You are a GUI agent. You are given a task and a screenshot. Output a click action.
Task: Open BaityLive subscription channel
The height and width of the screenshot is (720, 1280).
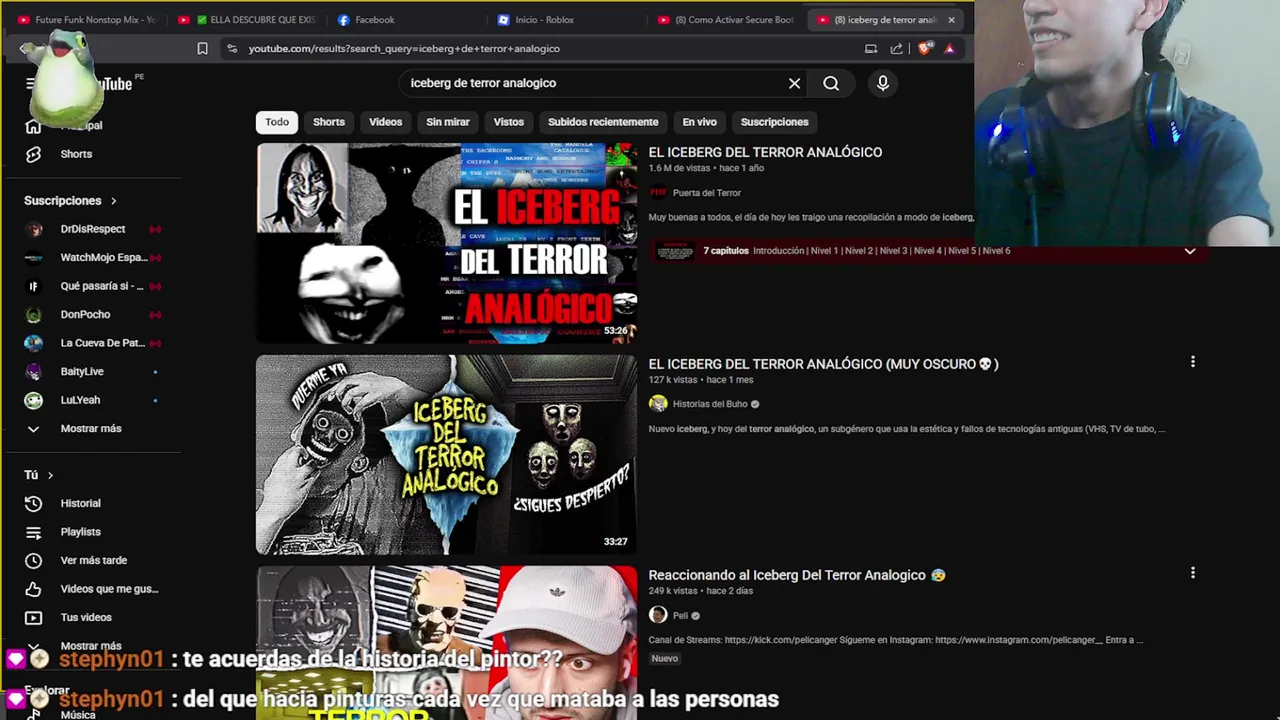[x=82, y=371]
